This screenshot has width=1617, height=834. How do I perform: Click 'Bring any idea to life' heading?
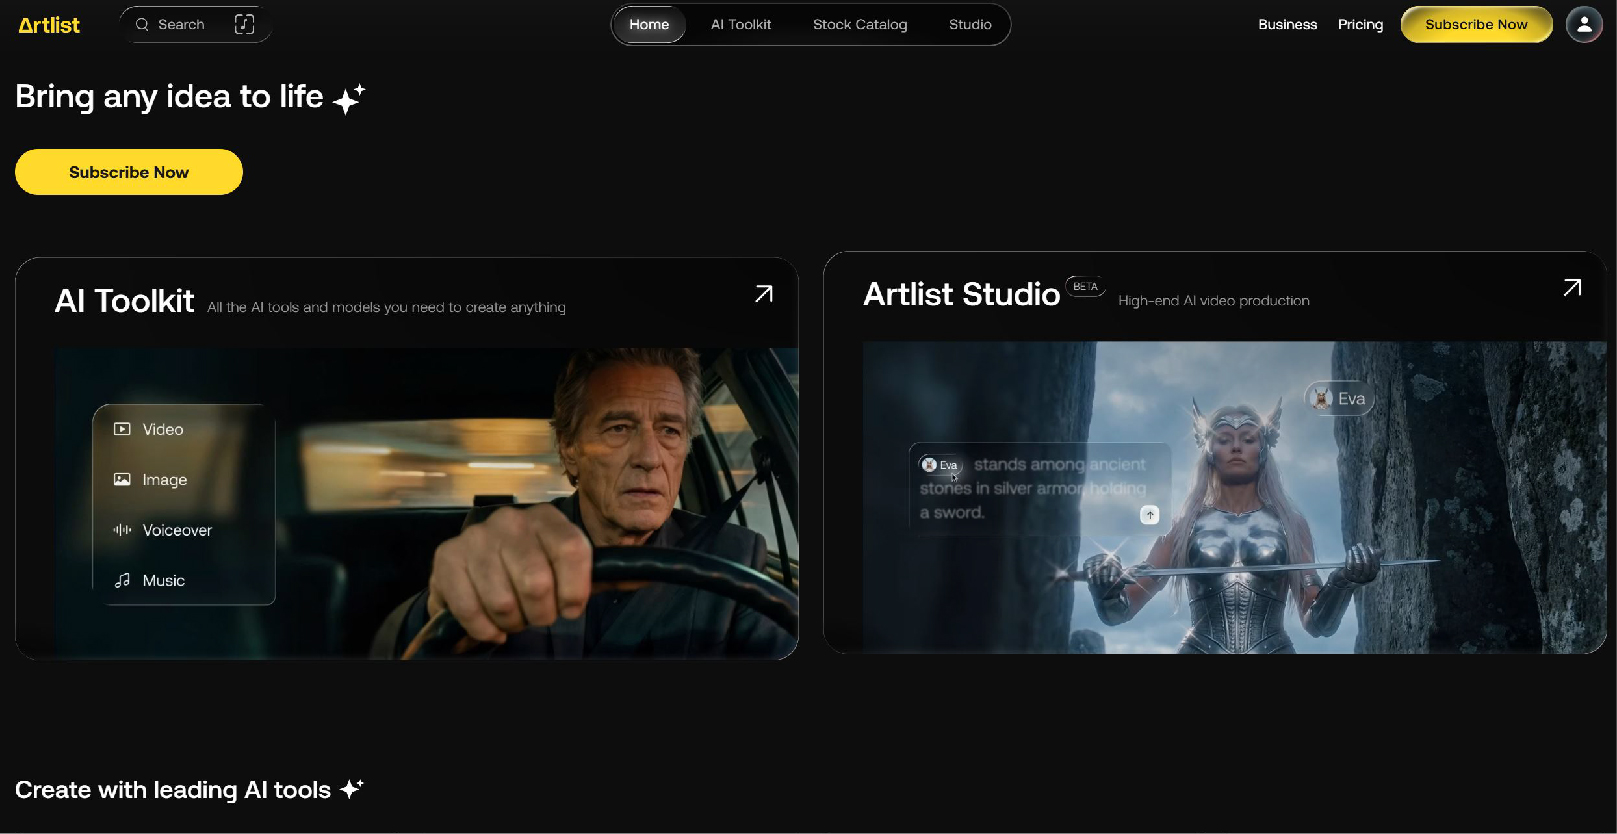pyautogui.click(x=169, y=97)
